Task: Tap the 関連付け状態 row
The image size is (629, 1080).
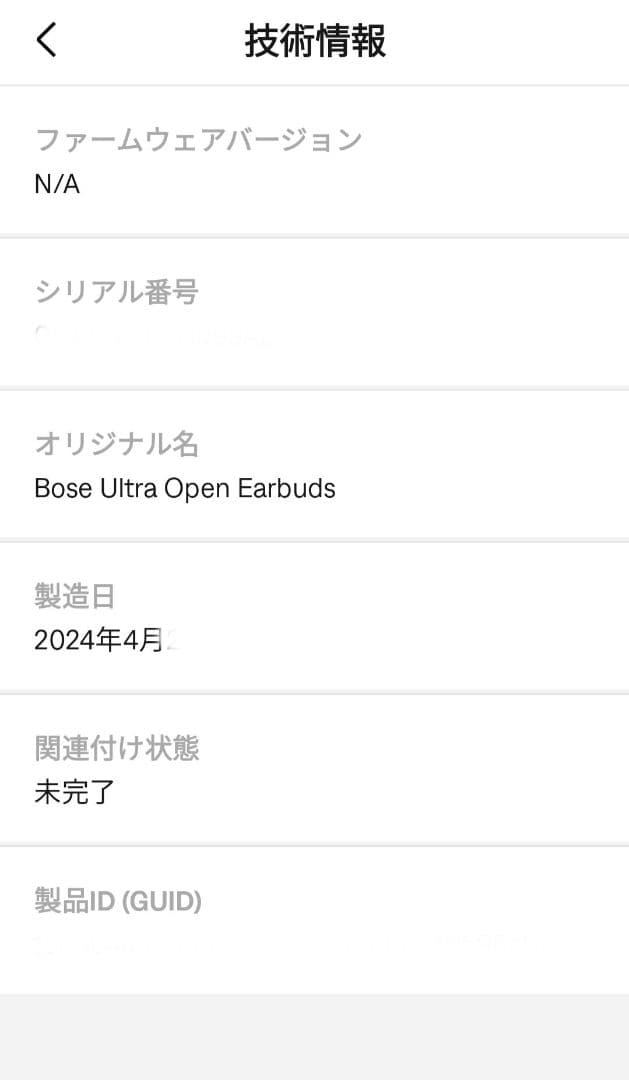Action: pos(314,769)
